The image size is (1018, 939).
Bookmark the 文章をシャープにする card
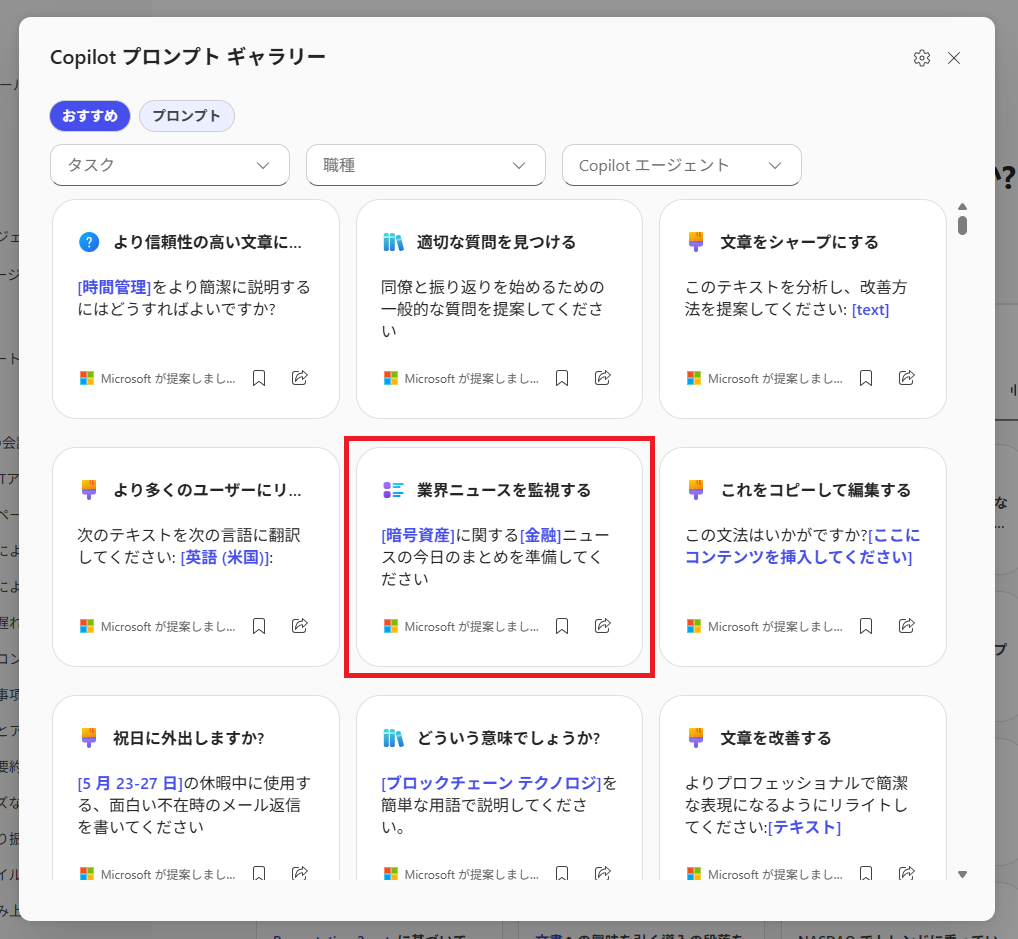[x=865, y=378]
